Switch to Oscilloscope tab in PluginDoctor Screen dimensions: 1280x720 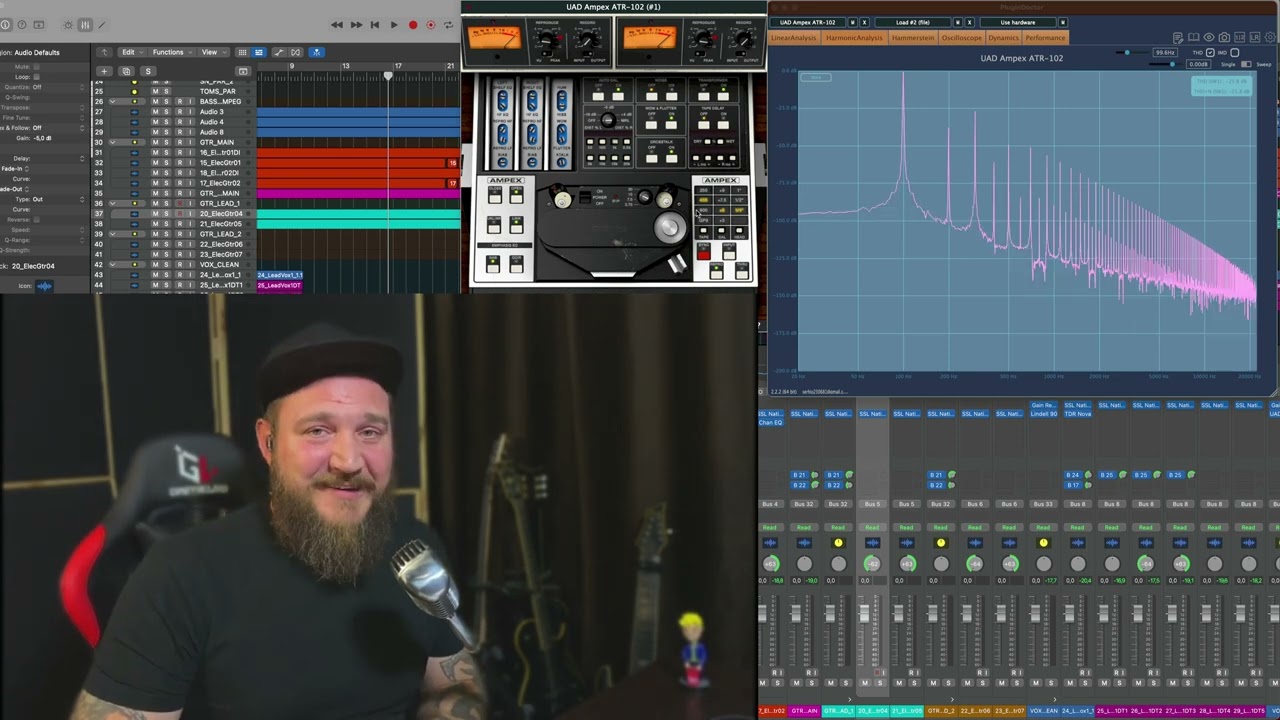962,38
